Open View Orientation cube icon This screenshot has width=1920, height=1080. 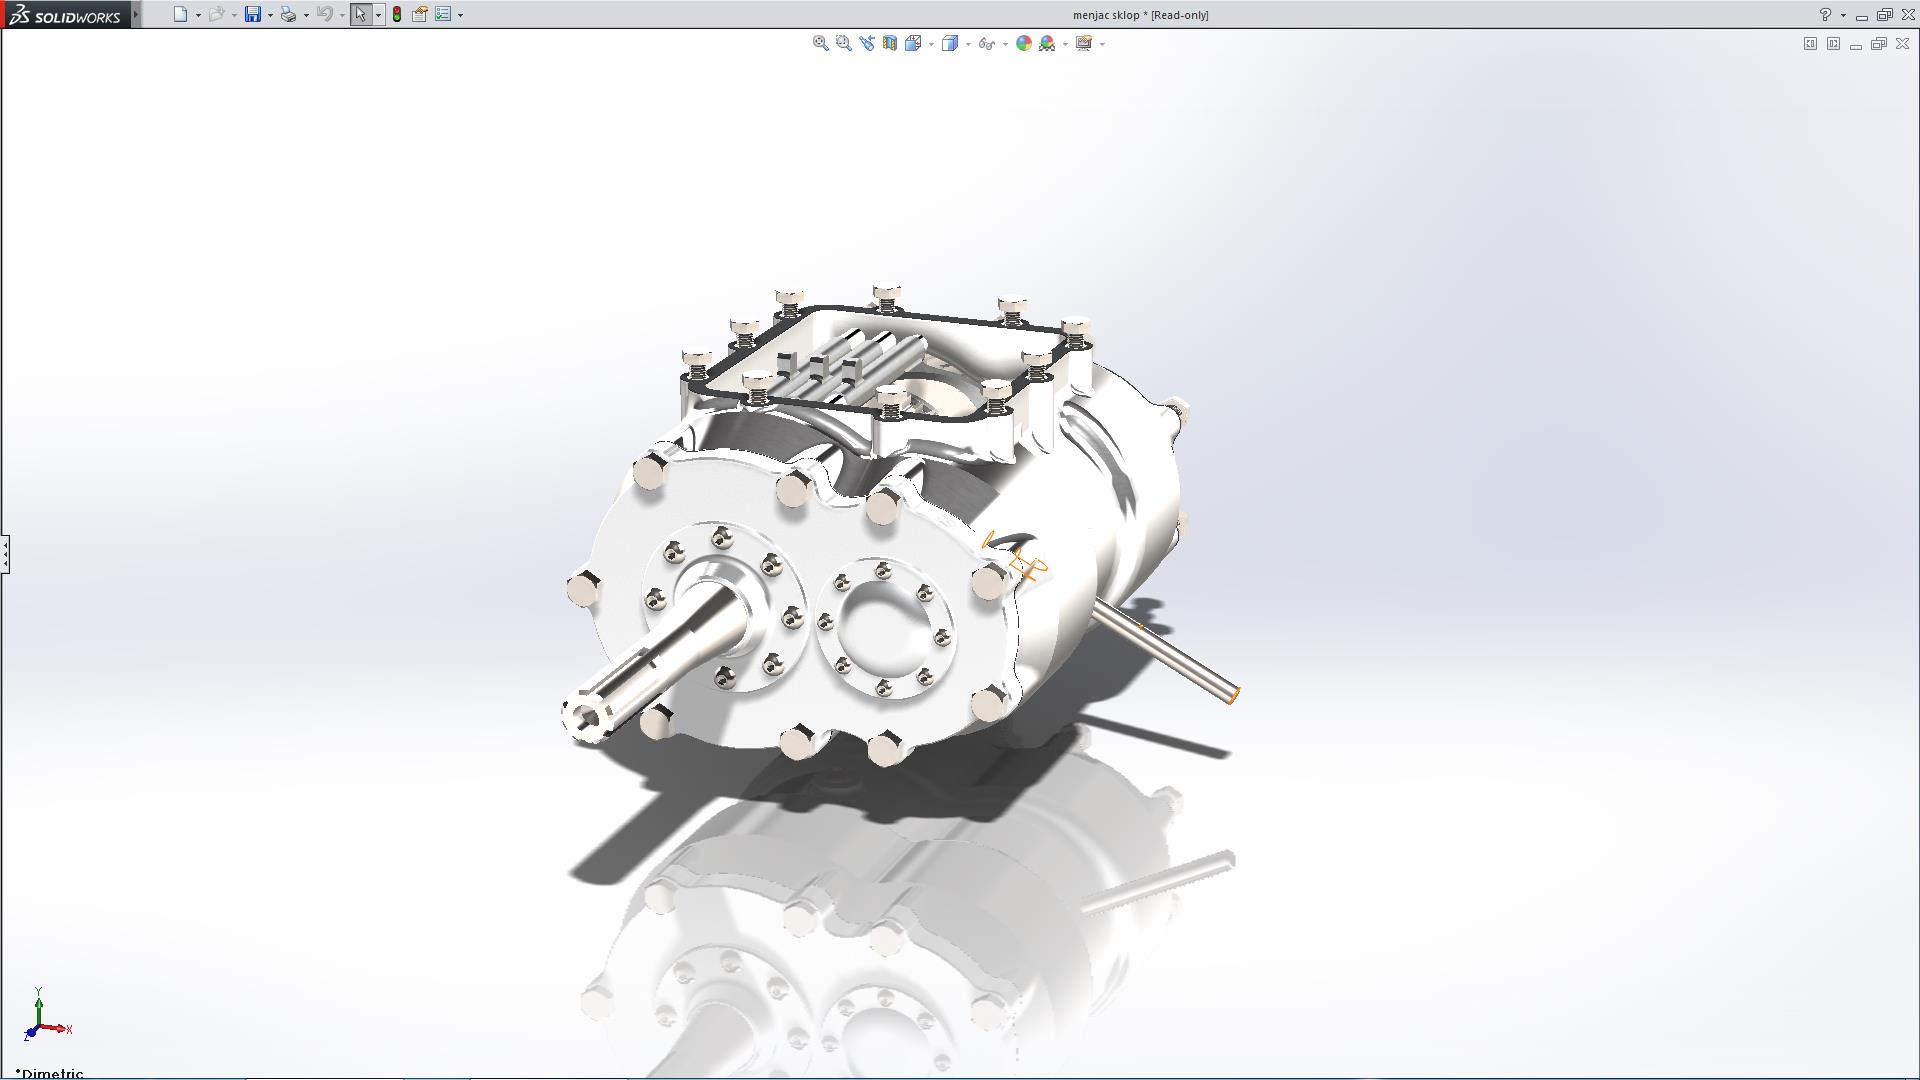coord(913,43)
